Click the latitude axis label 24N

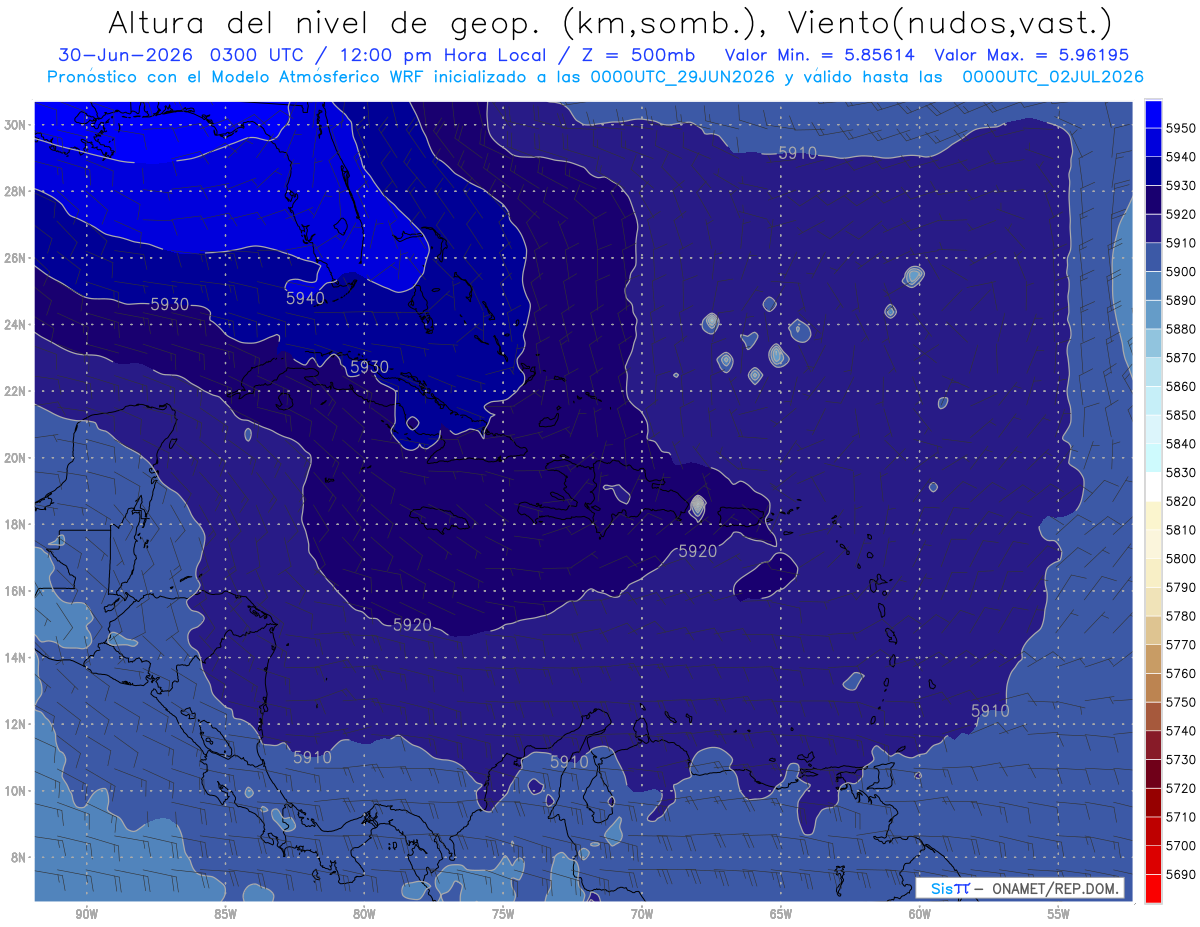[x=17, y=325]
